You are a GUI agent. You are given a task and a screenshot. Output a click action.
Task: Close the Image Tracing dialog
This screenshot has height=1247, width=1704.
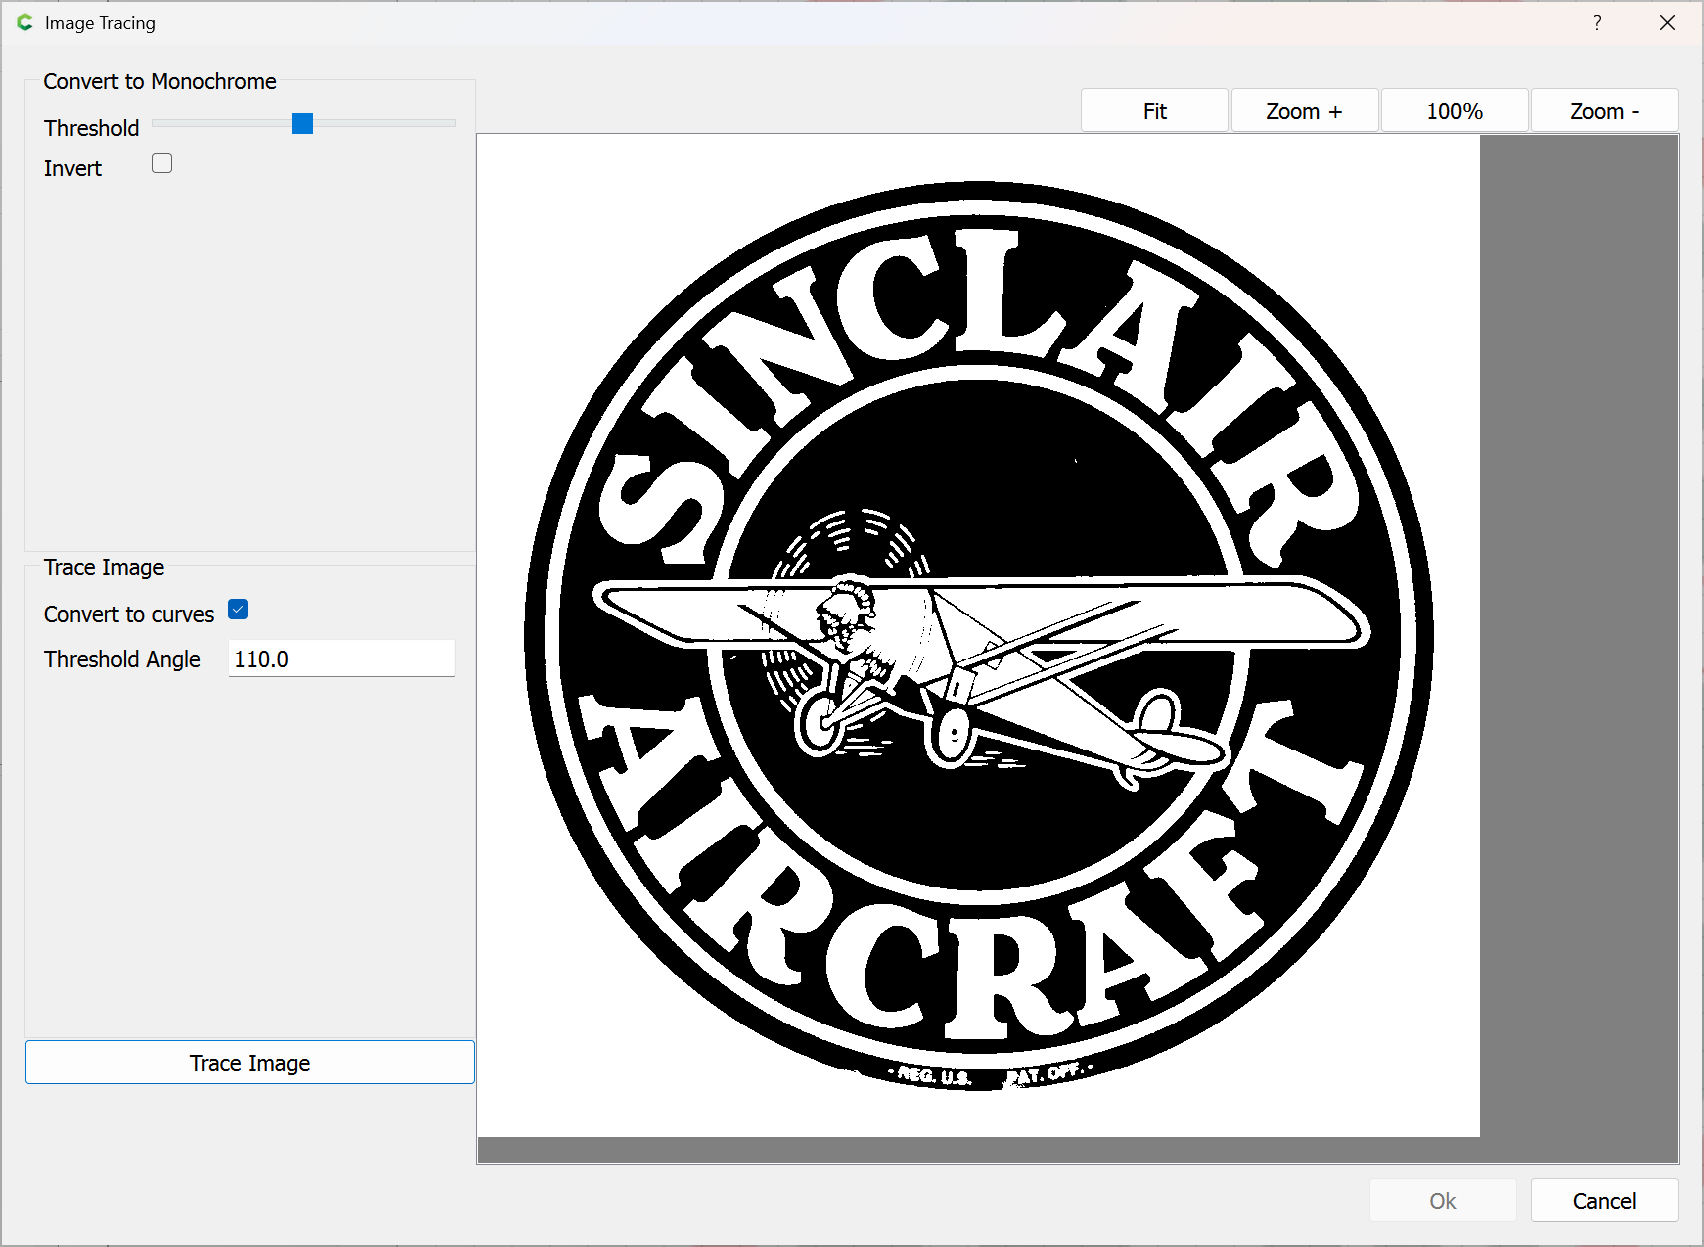pos(1667,22)
